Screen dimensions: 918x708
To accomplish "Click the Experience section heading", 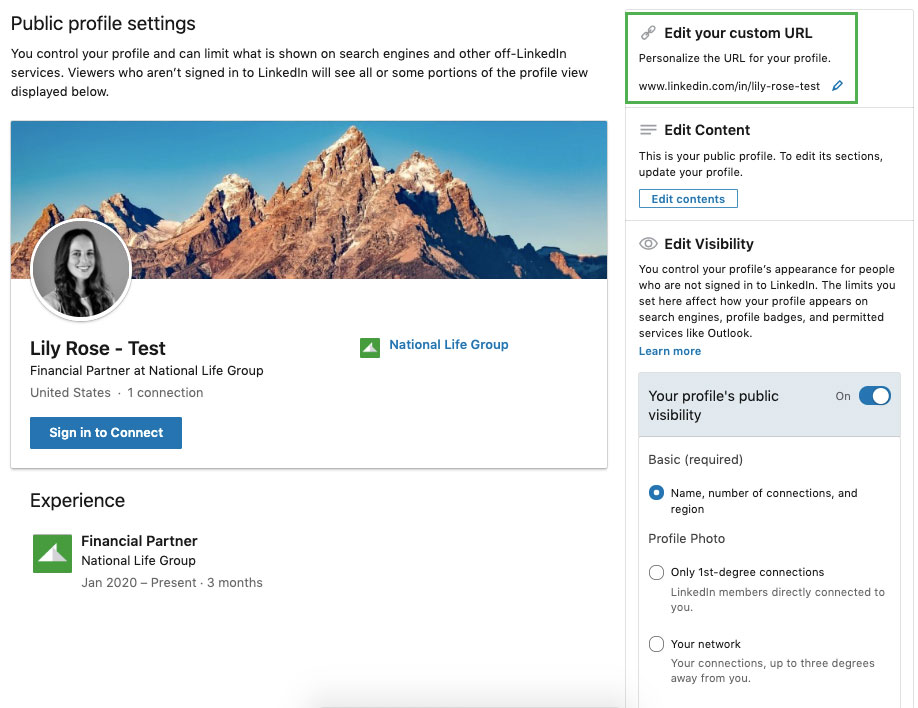I will tap(77, 501).
